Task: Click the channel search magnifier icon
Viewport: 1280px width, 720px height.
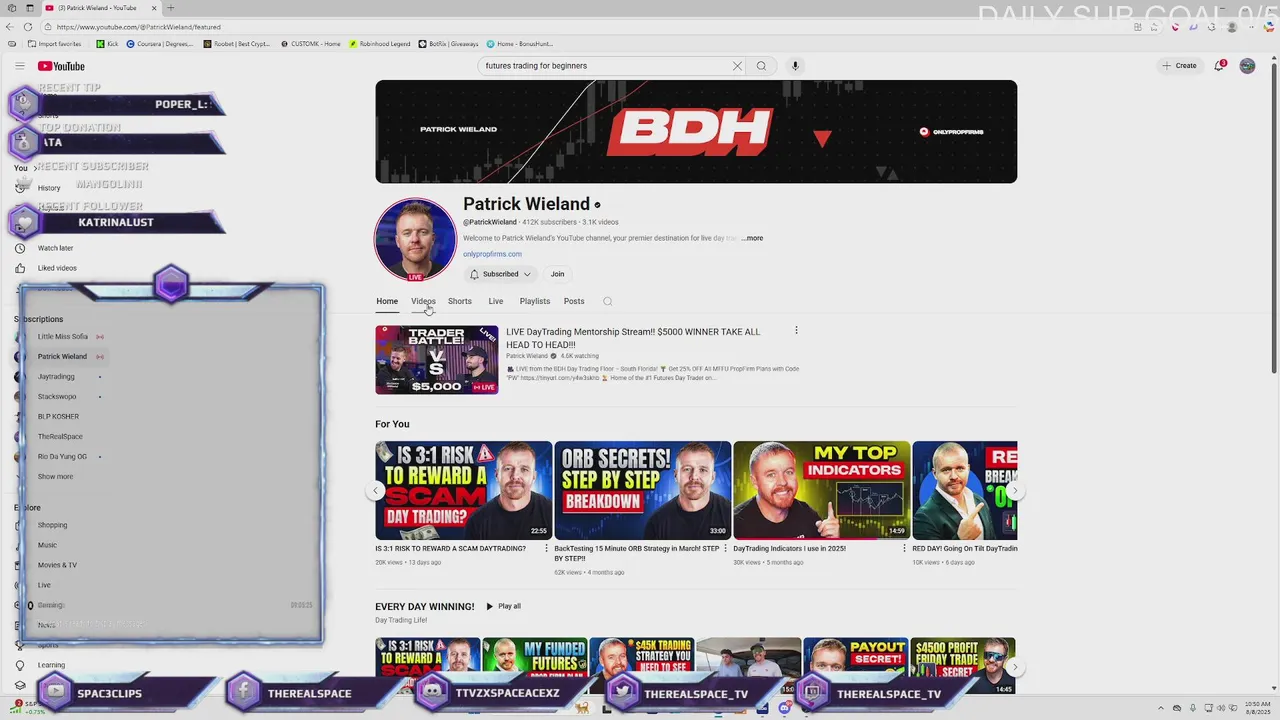Action: pos(607,301)
